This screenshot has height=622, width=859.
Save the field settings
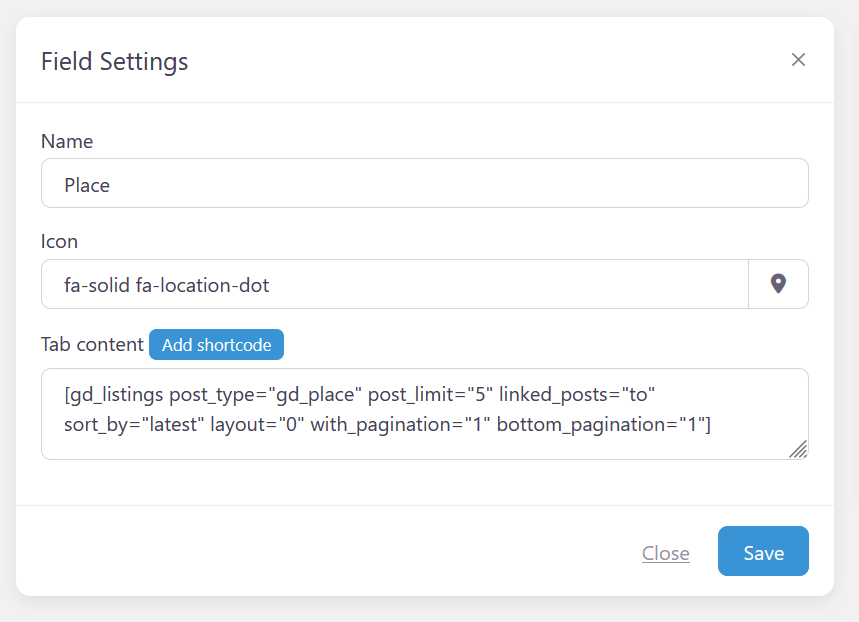[x=763, y=551]
